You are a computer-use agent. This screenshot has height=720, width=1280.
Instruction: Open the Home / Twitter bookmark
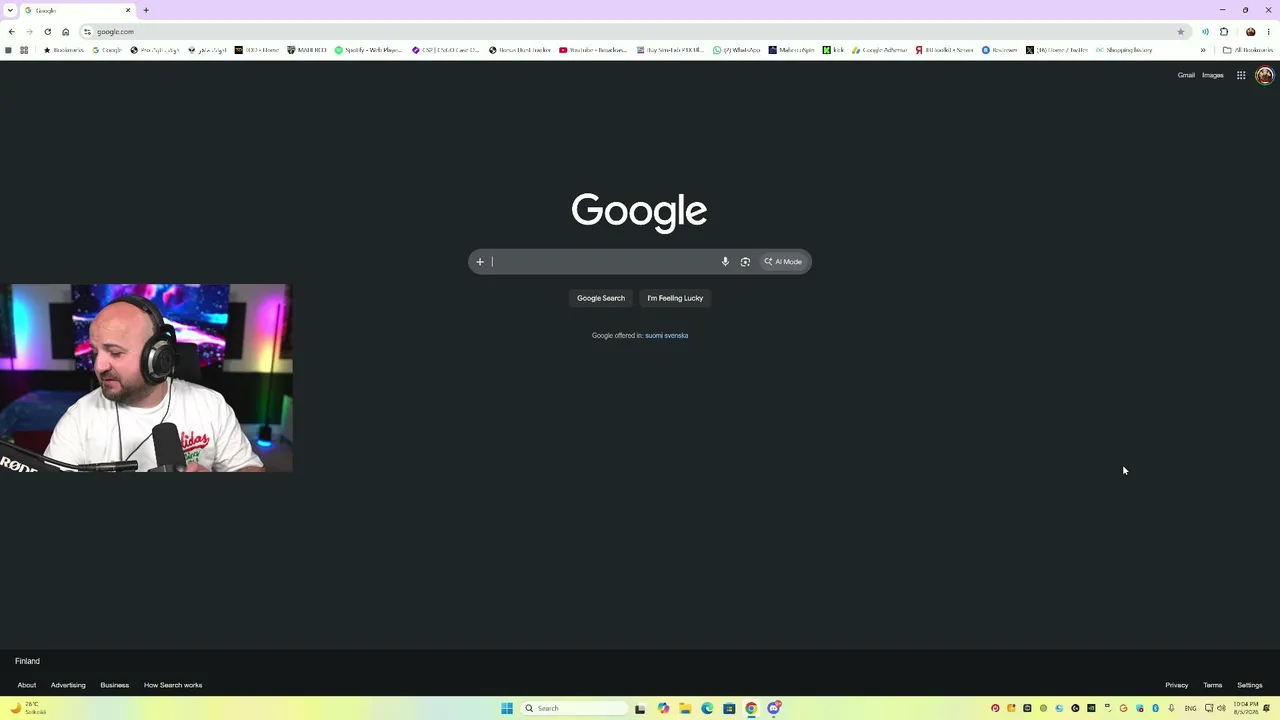[x=1056, y=50]
